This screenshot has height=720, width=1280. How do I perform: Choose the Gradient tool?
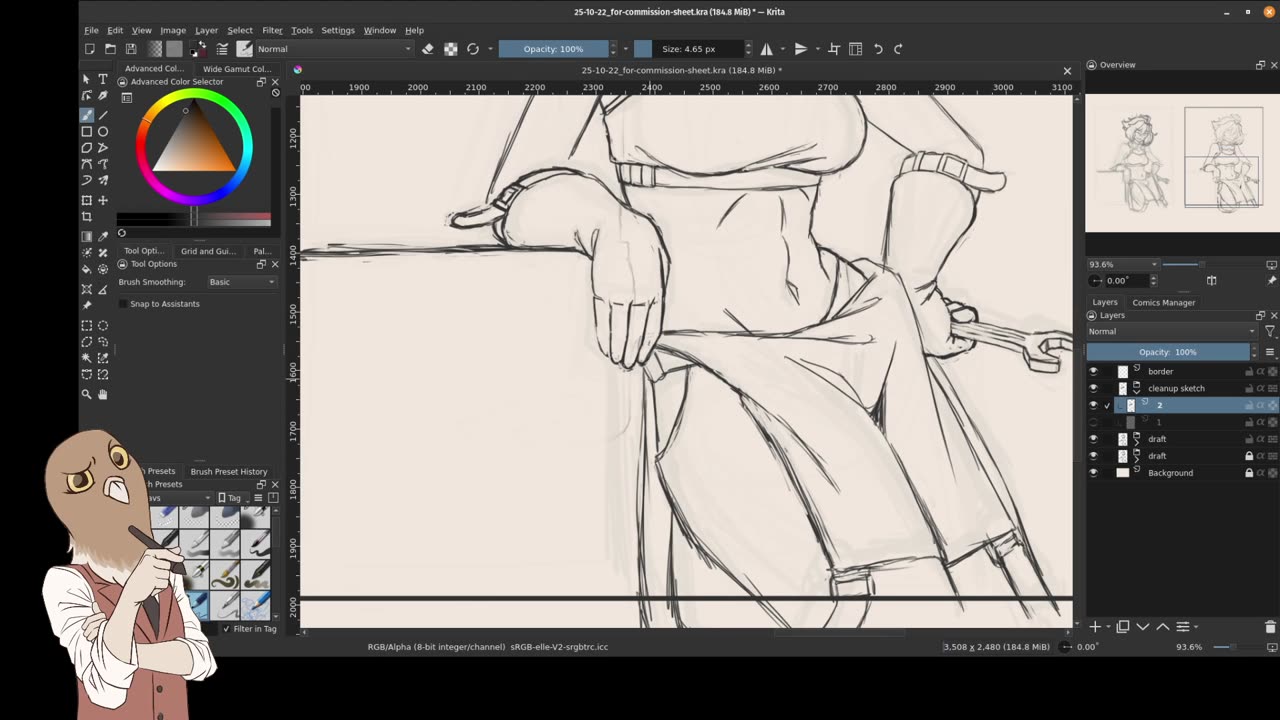click(87, 237)
